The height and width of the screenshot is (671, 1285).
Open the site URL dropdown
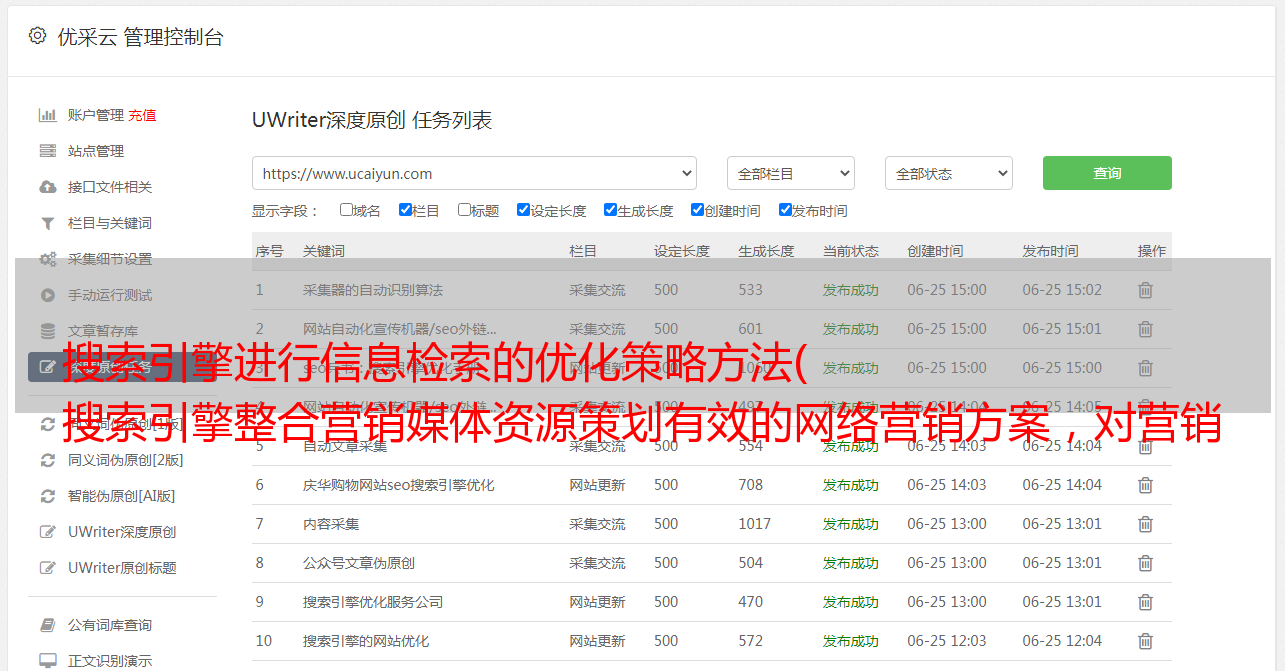[474, 173]
